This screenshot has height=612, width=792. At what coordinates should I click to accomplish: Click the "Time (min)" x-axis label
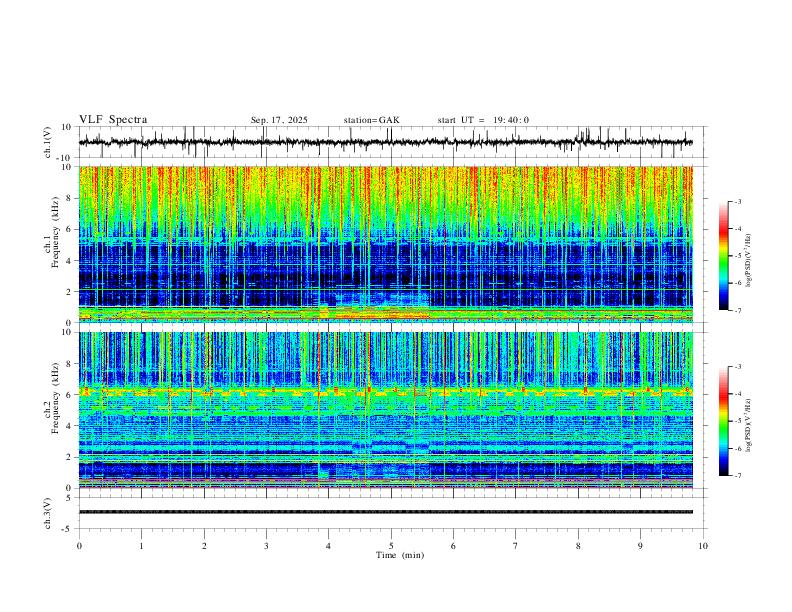[400, 555]
